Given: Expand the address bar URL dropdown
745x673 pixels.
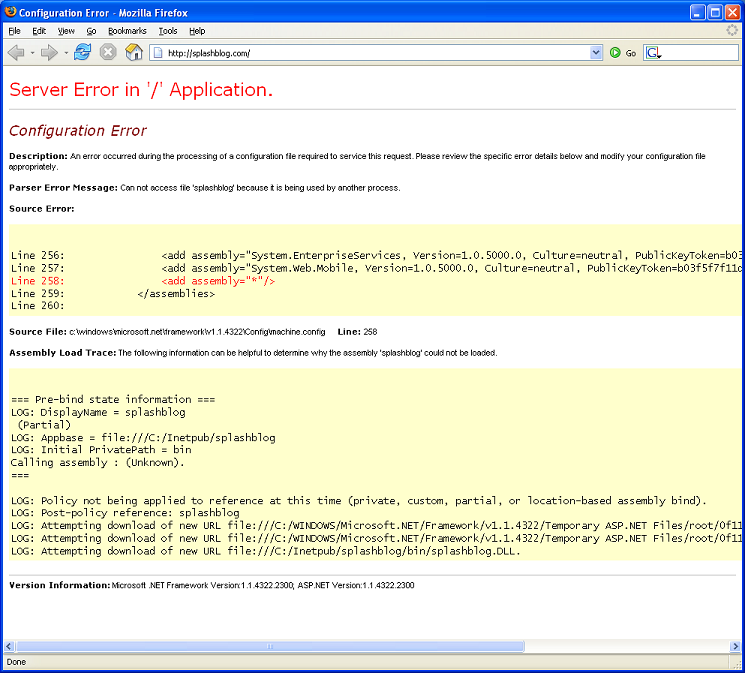Looking at the screenshot, I should point(596,53).
